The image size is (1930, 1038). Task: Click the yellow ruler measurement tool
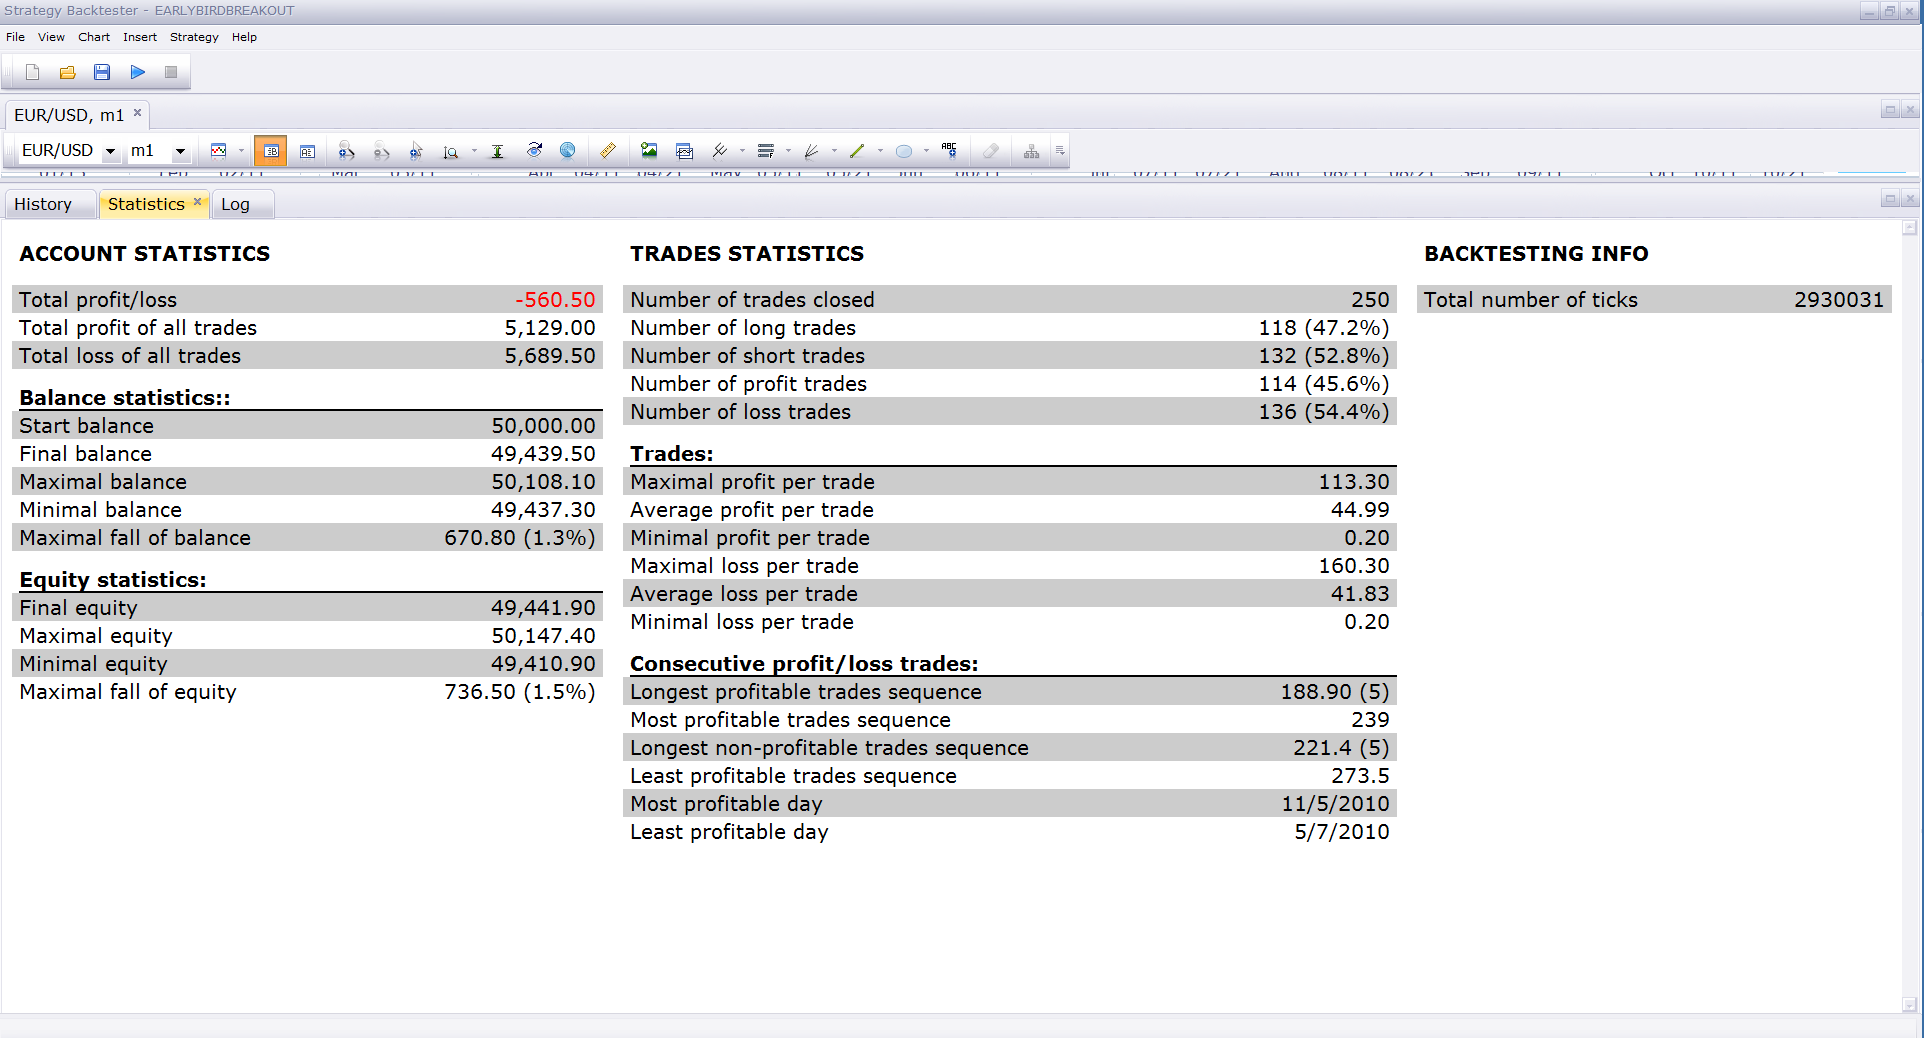point(608,151)
